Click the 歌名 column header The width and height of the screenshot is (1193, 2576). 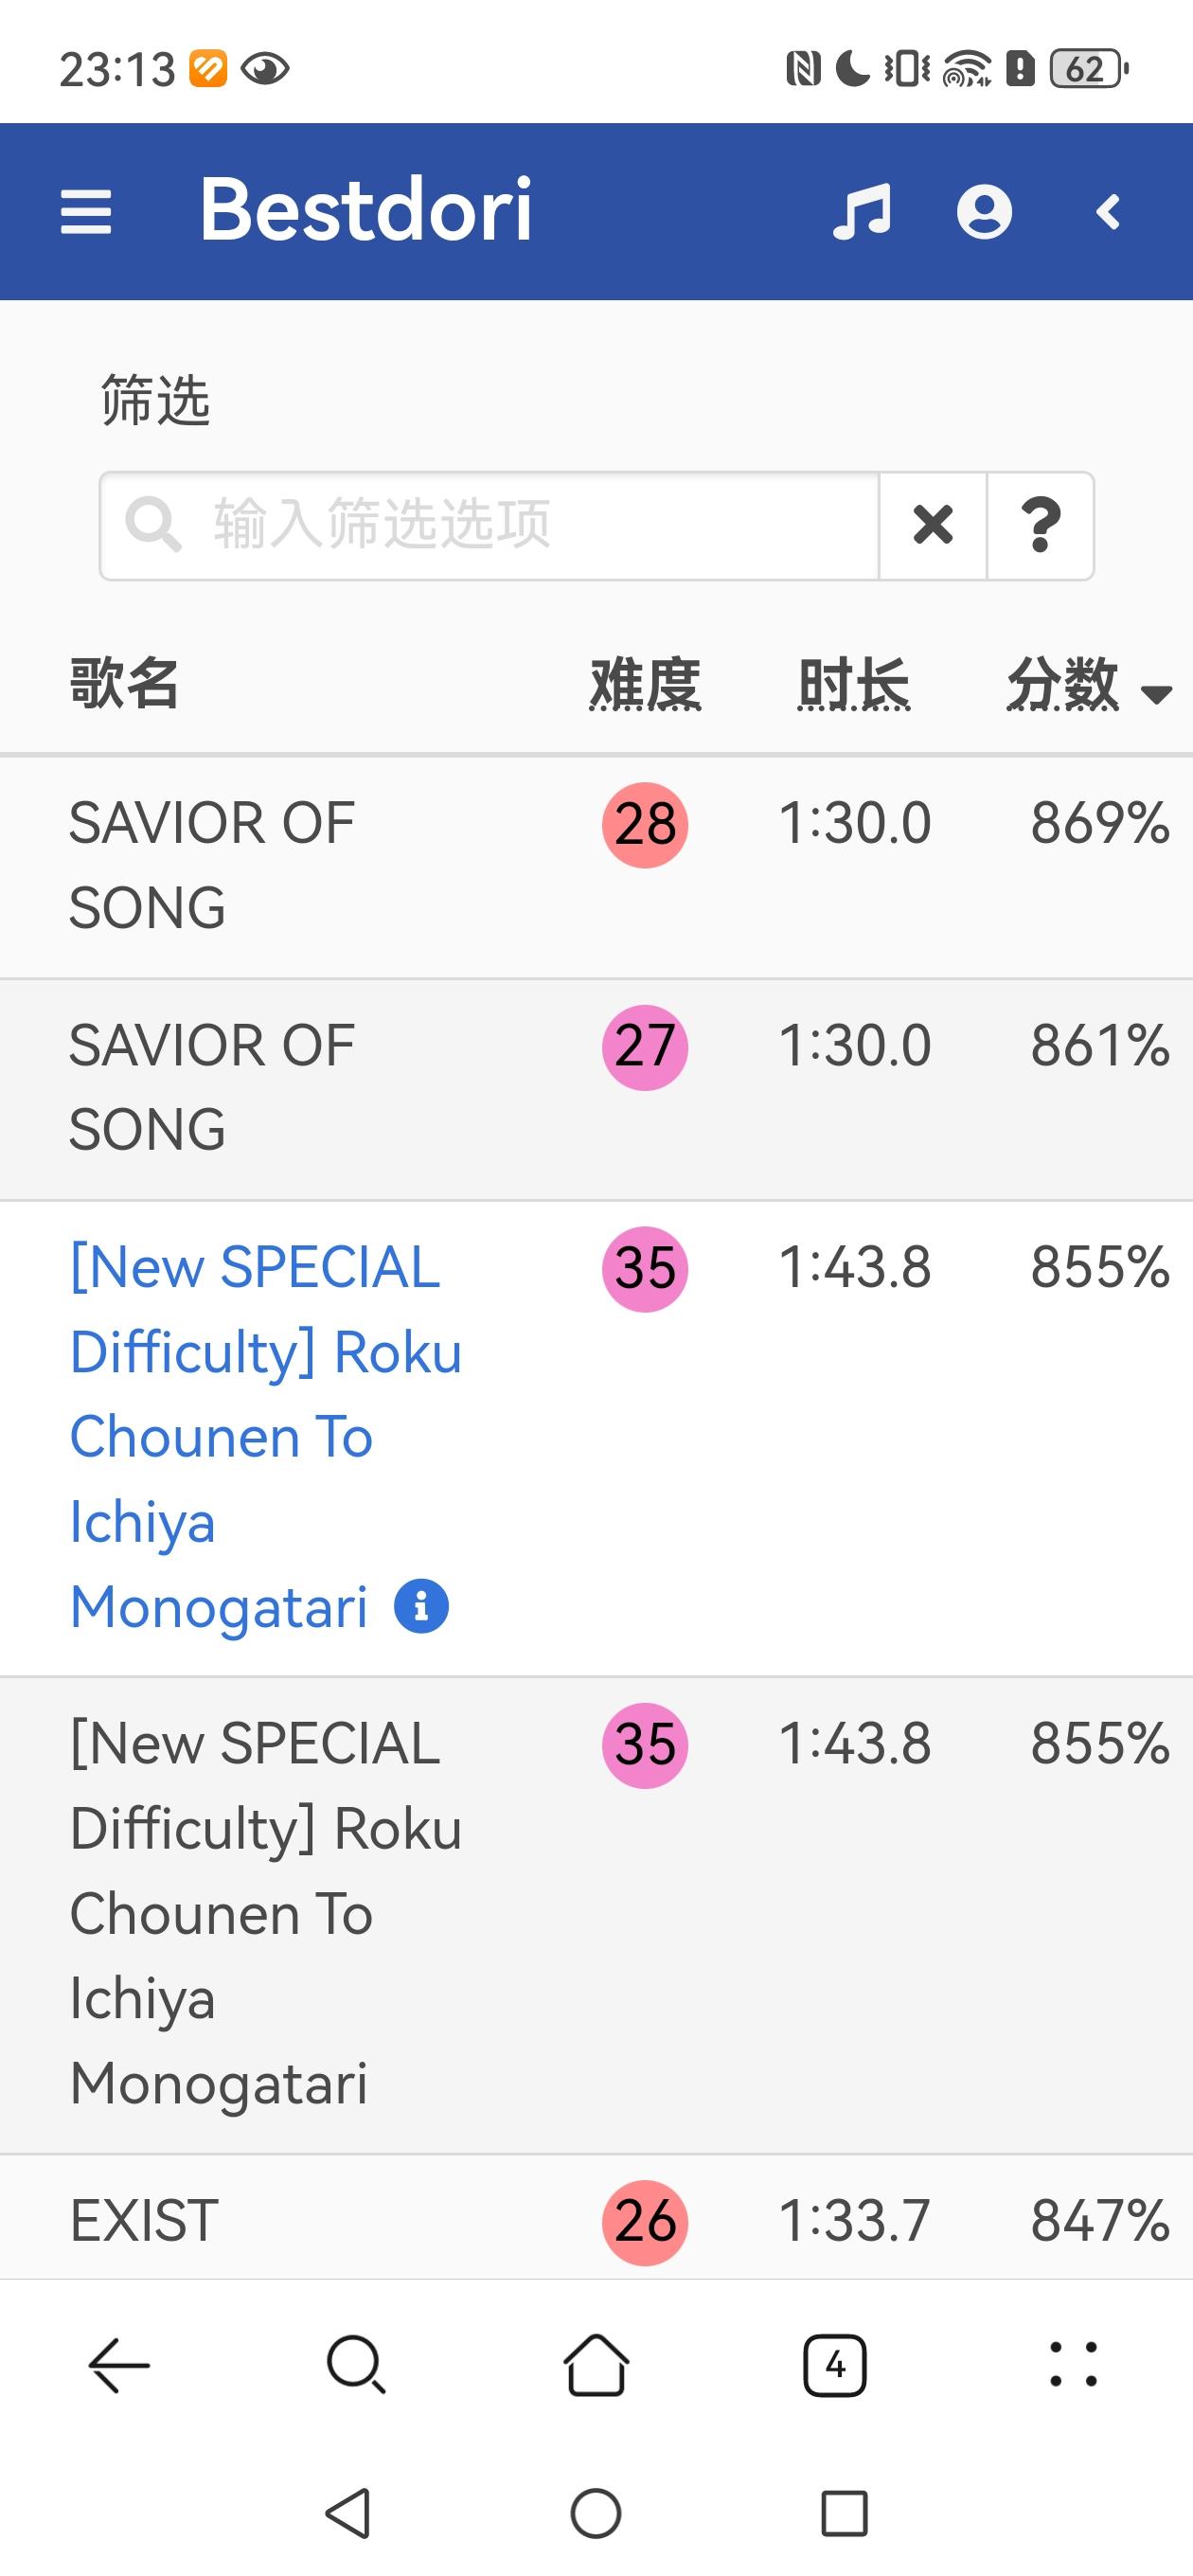tap(124, 685)
